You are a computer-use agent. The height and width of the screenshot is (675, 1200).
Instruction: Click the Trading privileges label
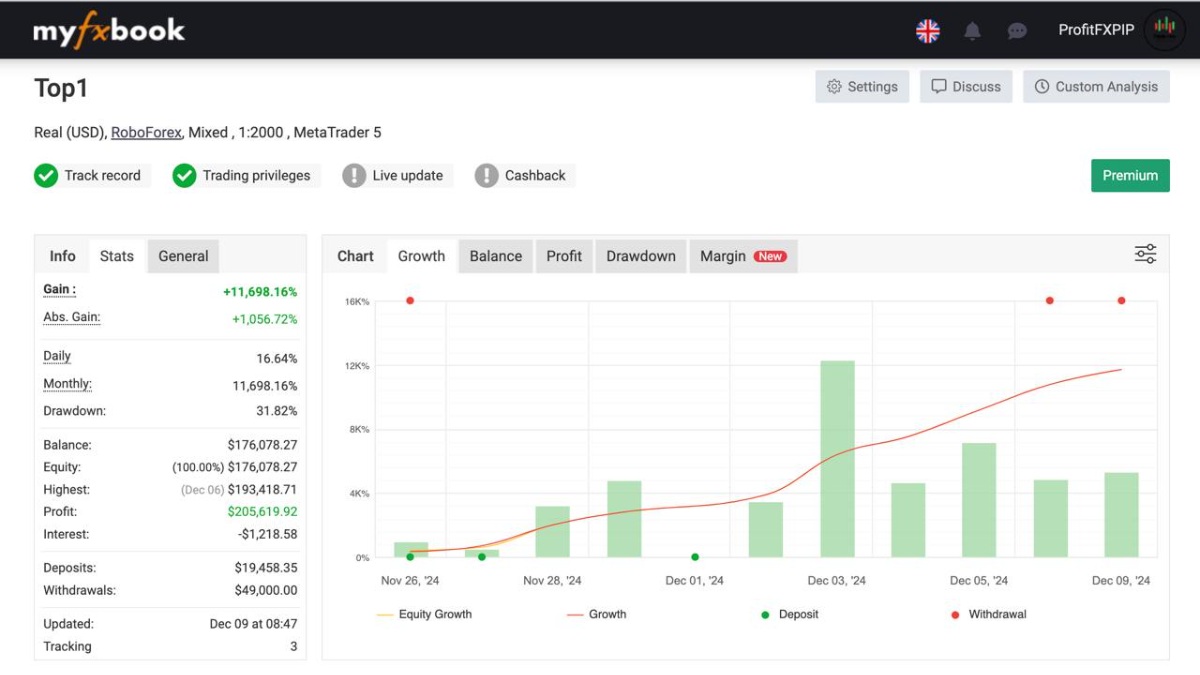tap(256, 175)
